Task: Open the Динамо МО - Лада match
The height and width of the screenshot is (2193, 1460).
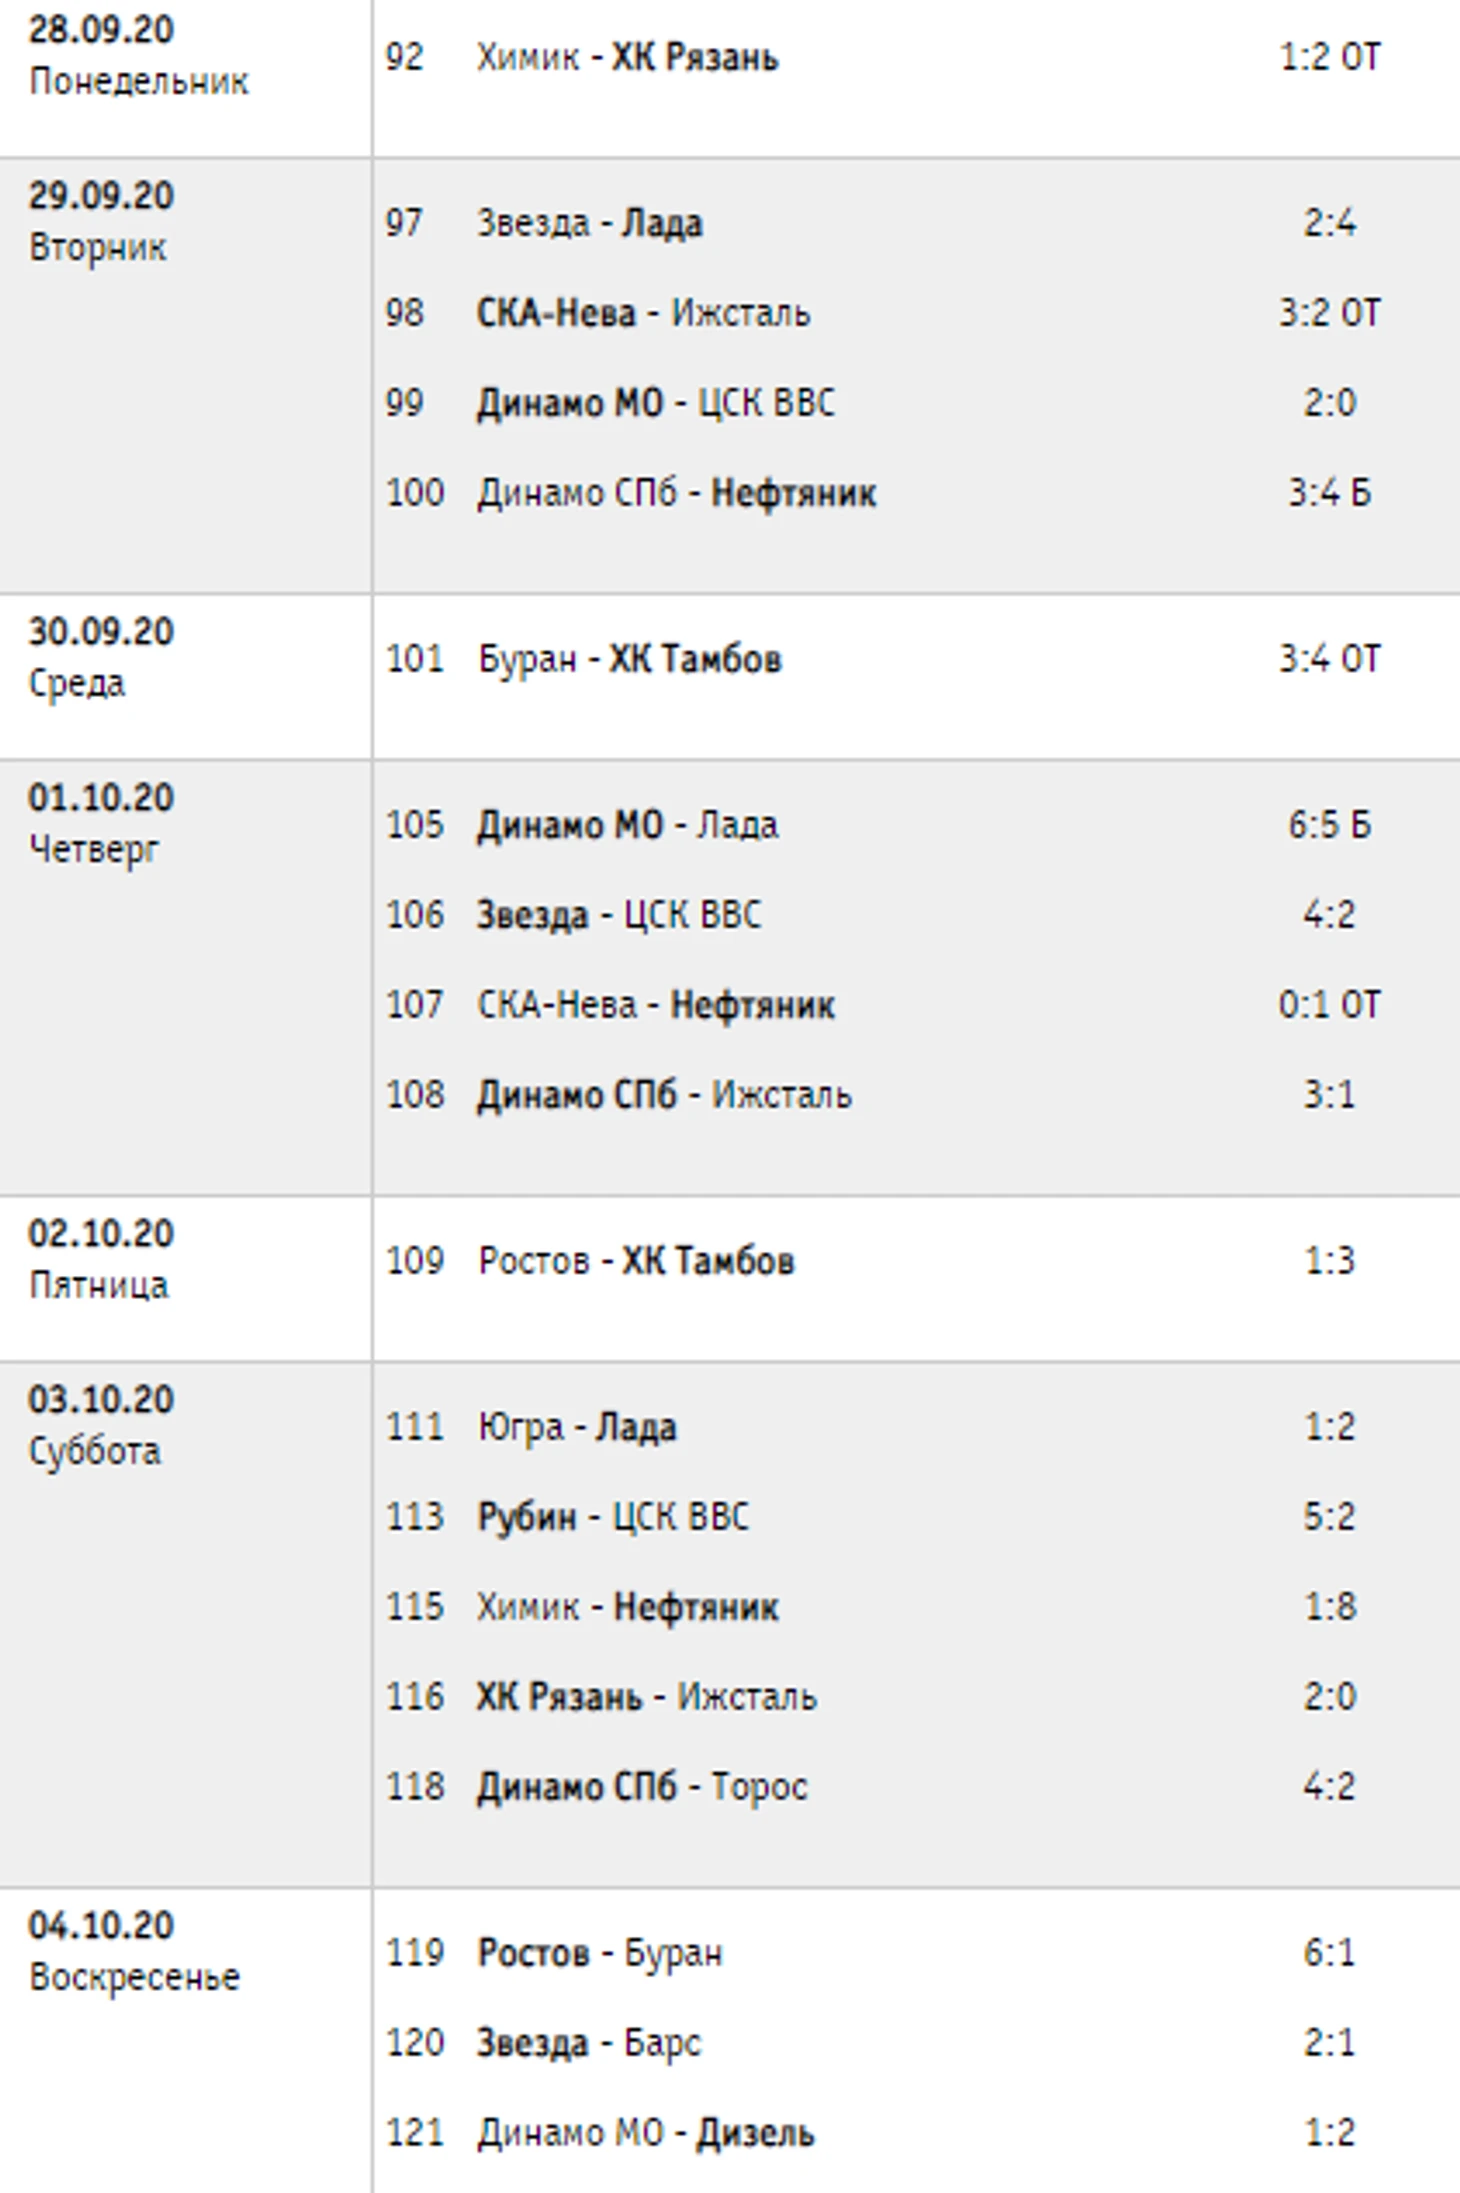Action: point(627,825)
